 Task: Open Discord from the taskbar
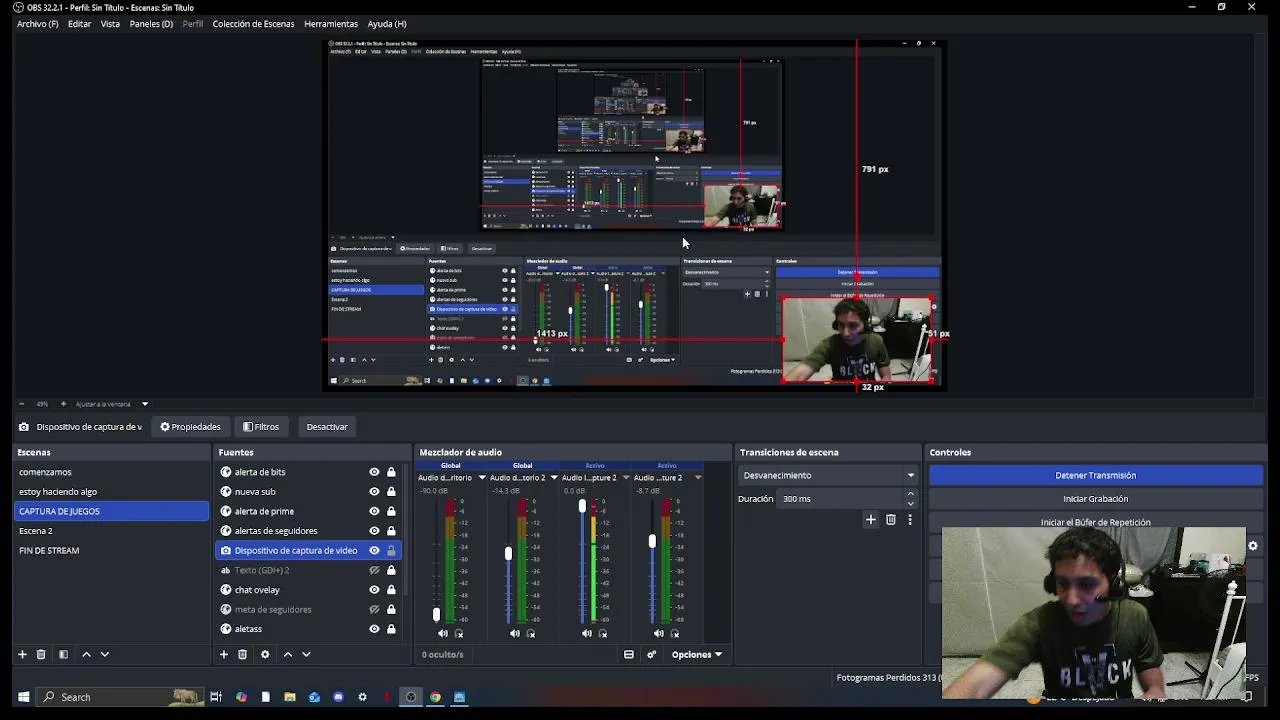tap(338, 697)
